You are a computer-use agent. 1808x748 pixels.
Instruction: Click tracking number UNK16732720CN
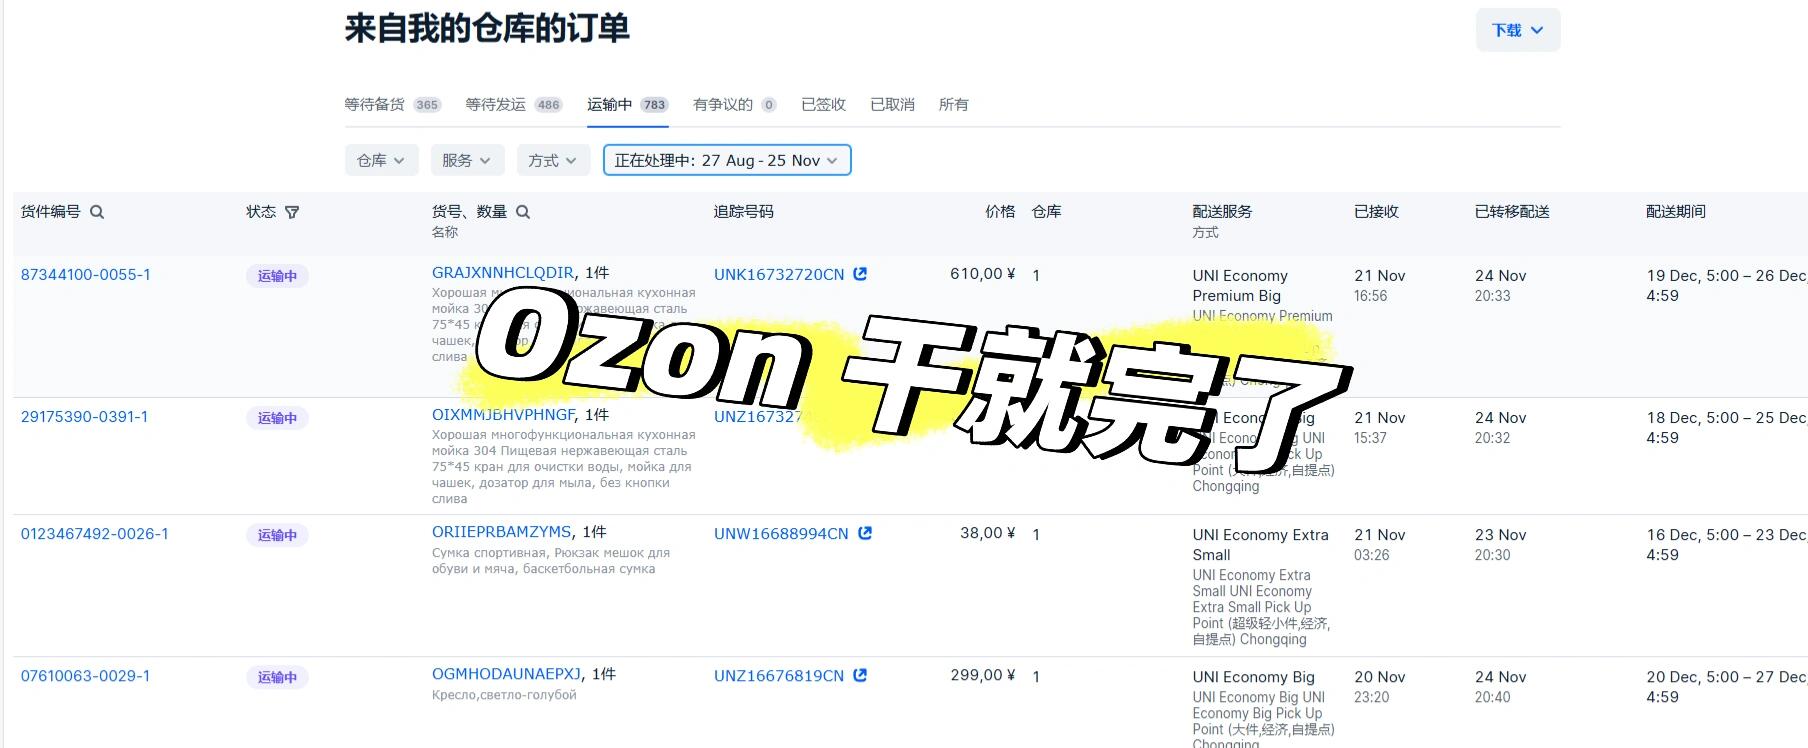[x=779, y=274]
